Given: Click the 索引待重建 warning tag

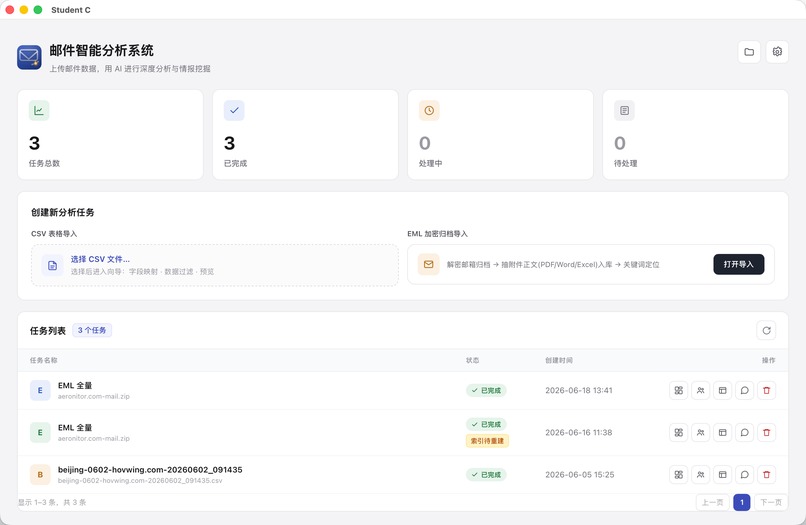Looking at the screenshot, I should 487,441.
